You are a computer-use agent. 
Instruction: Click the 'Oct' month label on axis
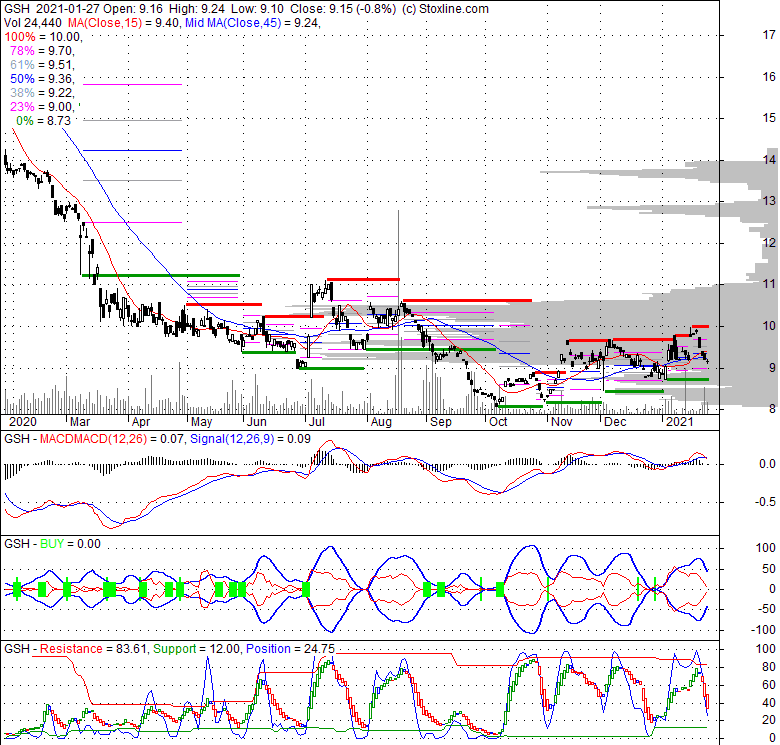pyautogui.click(x=498, y=422)
